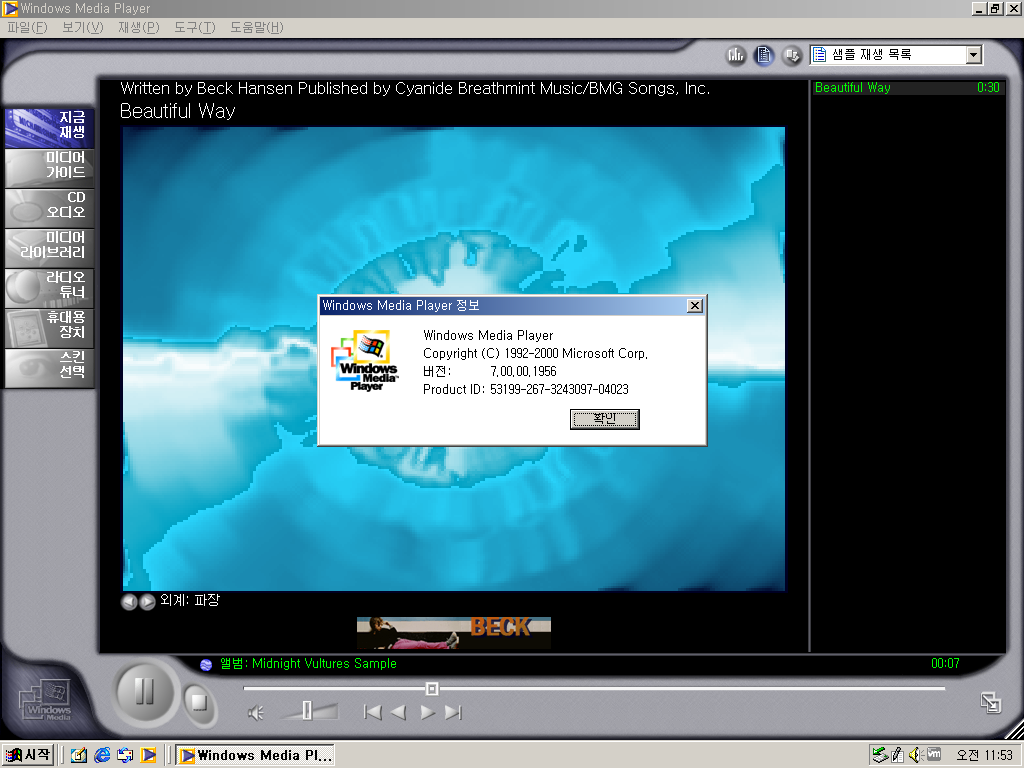Open the 보기(V) menu

[x=82, y=27]
